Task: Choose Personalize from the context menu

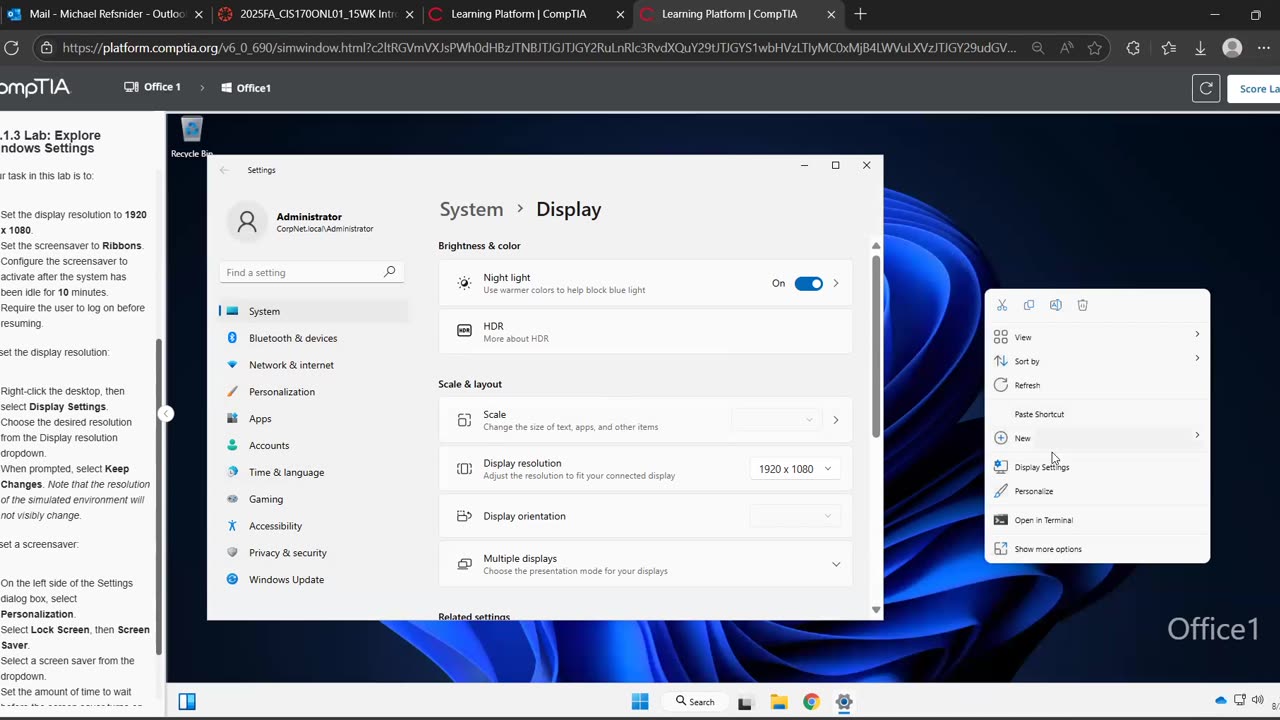Action: (1097, 491)
